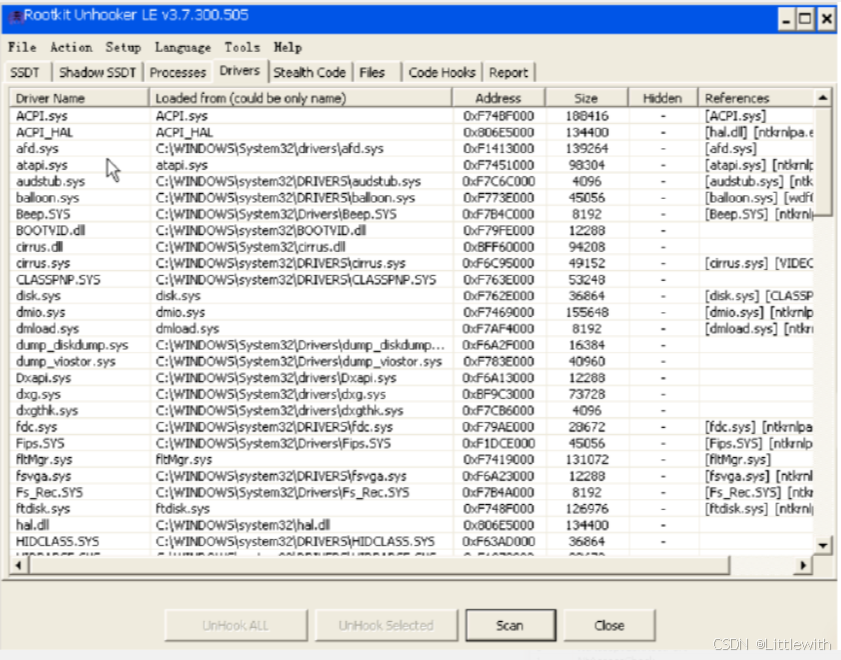Screen dimensions: 841x660
Task: Maximize the Rootkit Unhooker window
Action: 805,19
